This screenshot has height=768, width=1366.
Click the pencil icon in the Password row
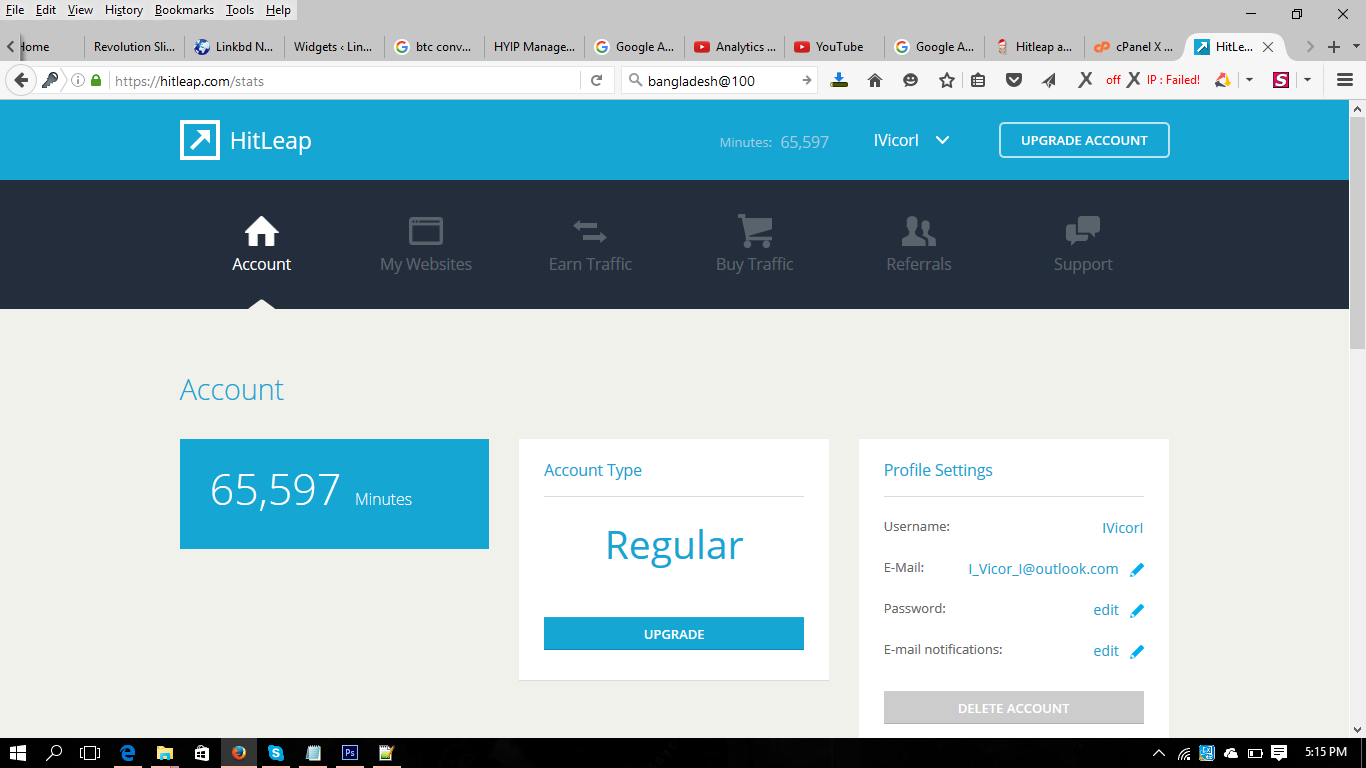pos(1137,611)
